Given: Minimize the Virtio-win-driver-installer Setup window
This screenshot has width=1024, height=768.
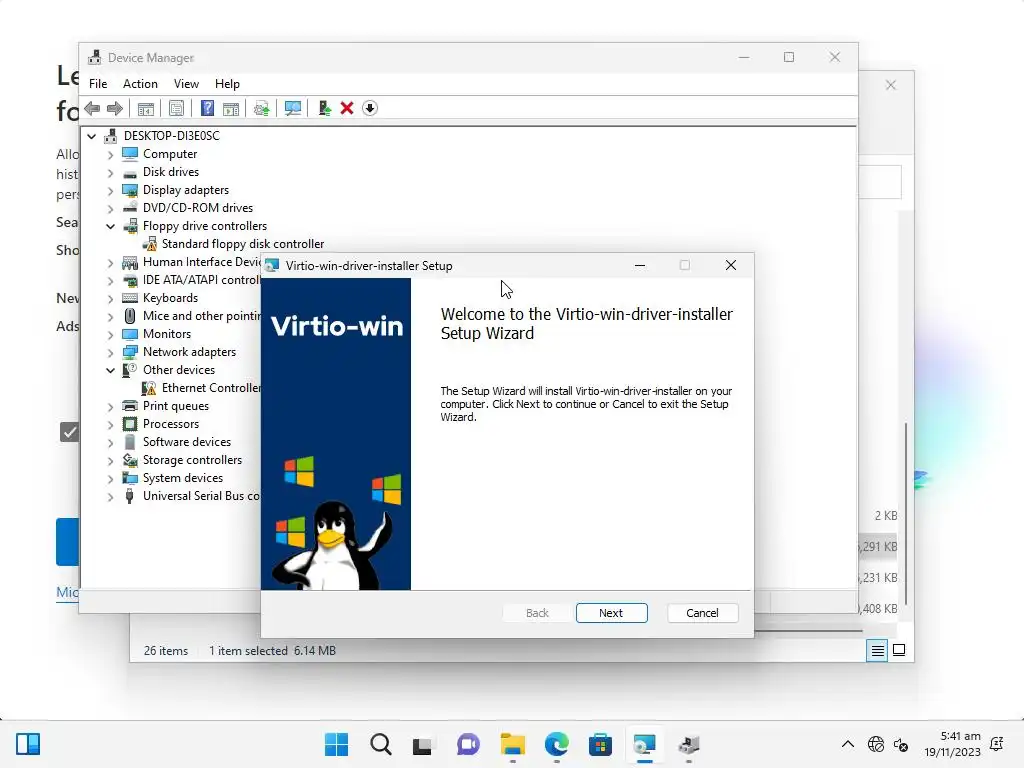Looking at the screenshot, I should point(640,265).
